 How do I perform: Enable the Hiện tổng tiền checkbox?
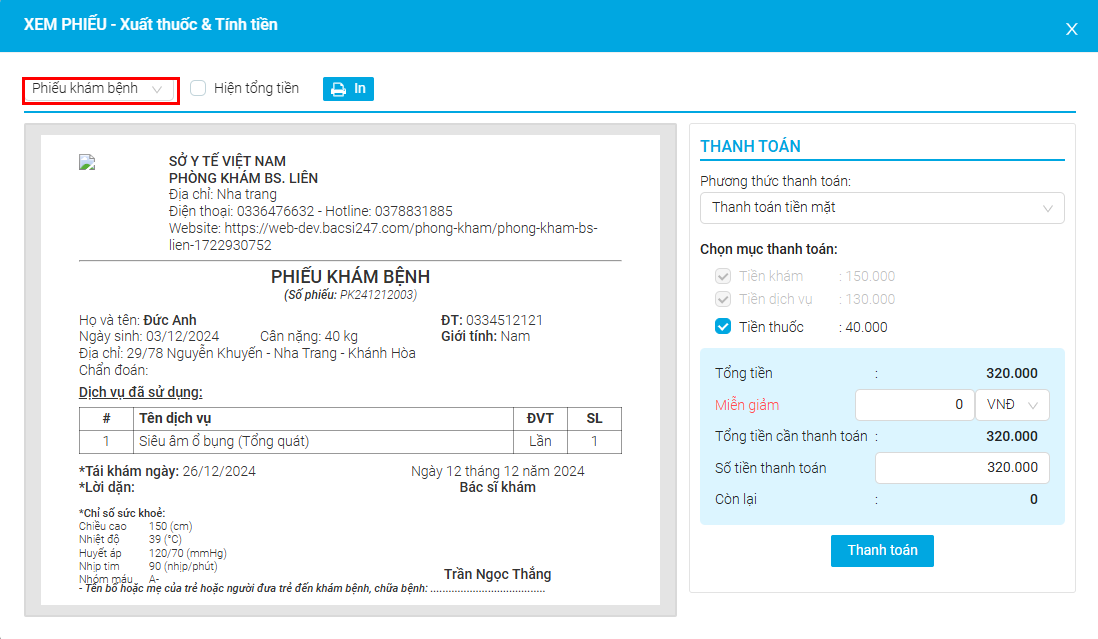click(198, 88)
